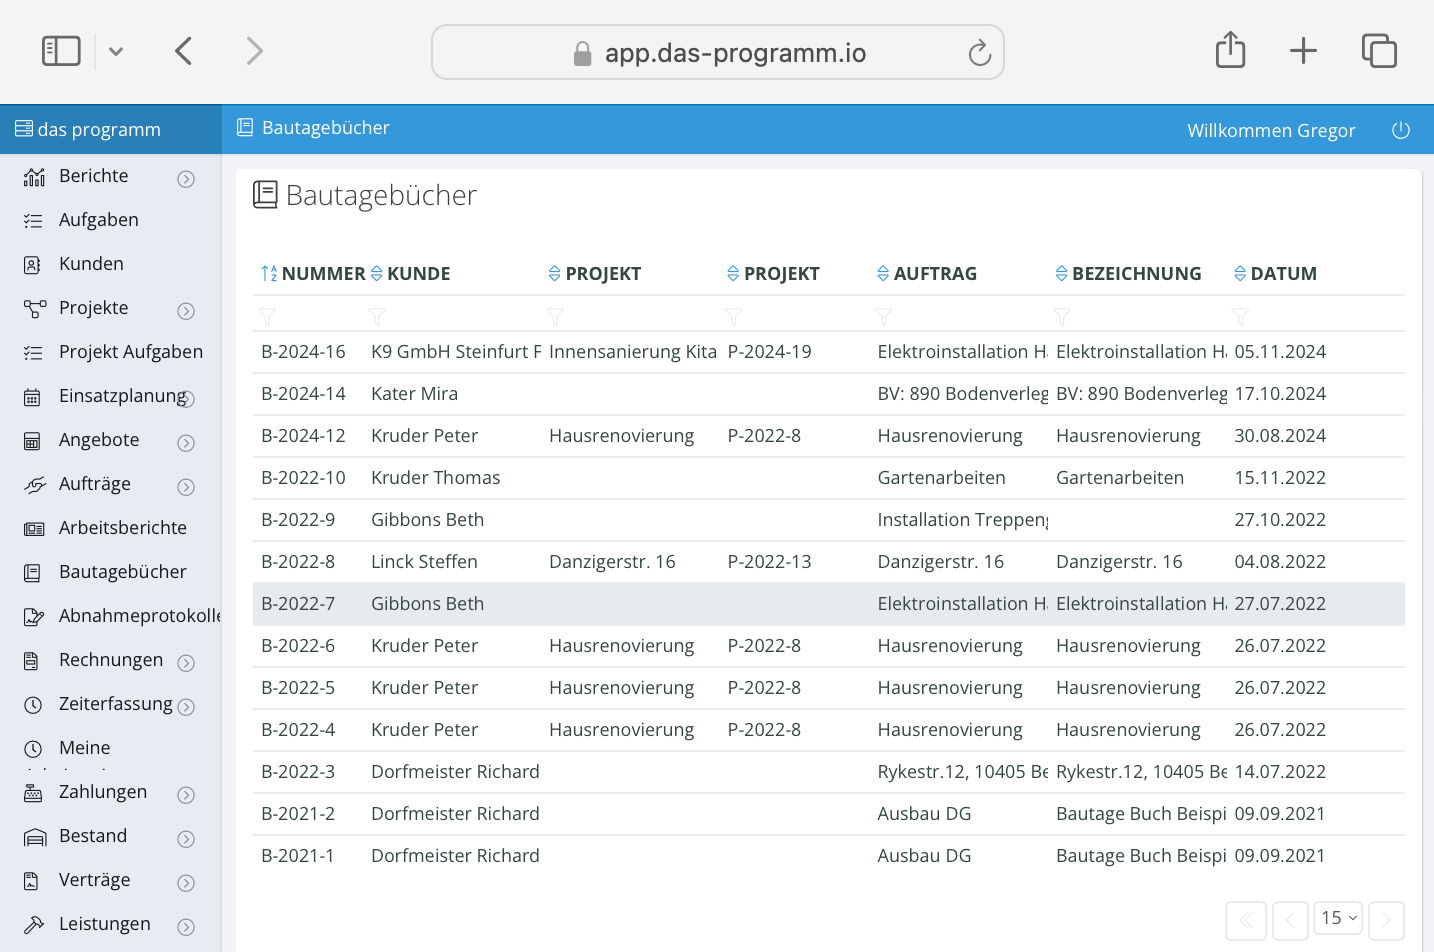Click the Aufträge handshake icon

(x=35, y=485)
